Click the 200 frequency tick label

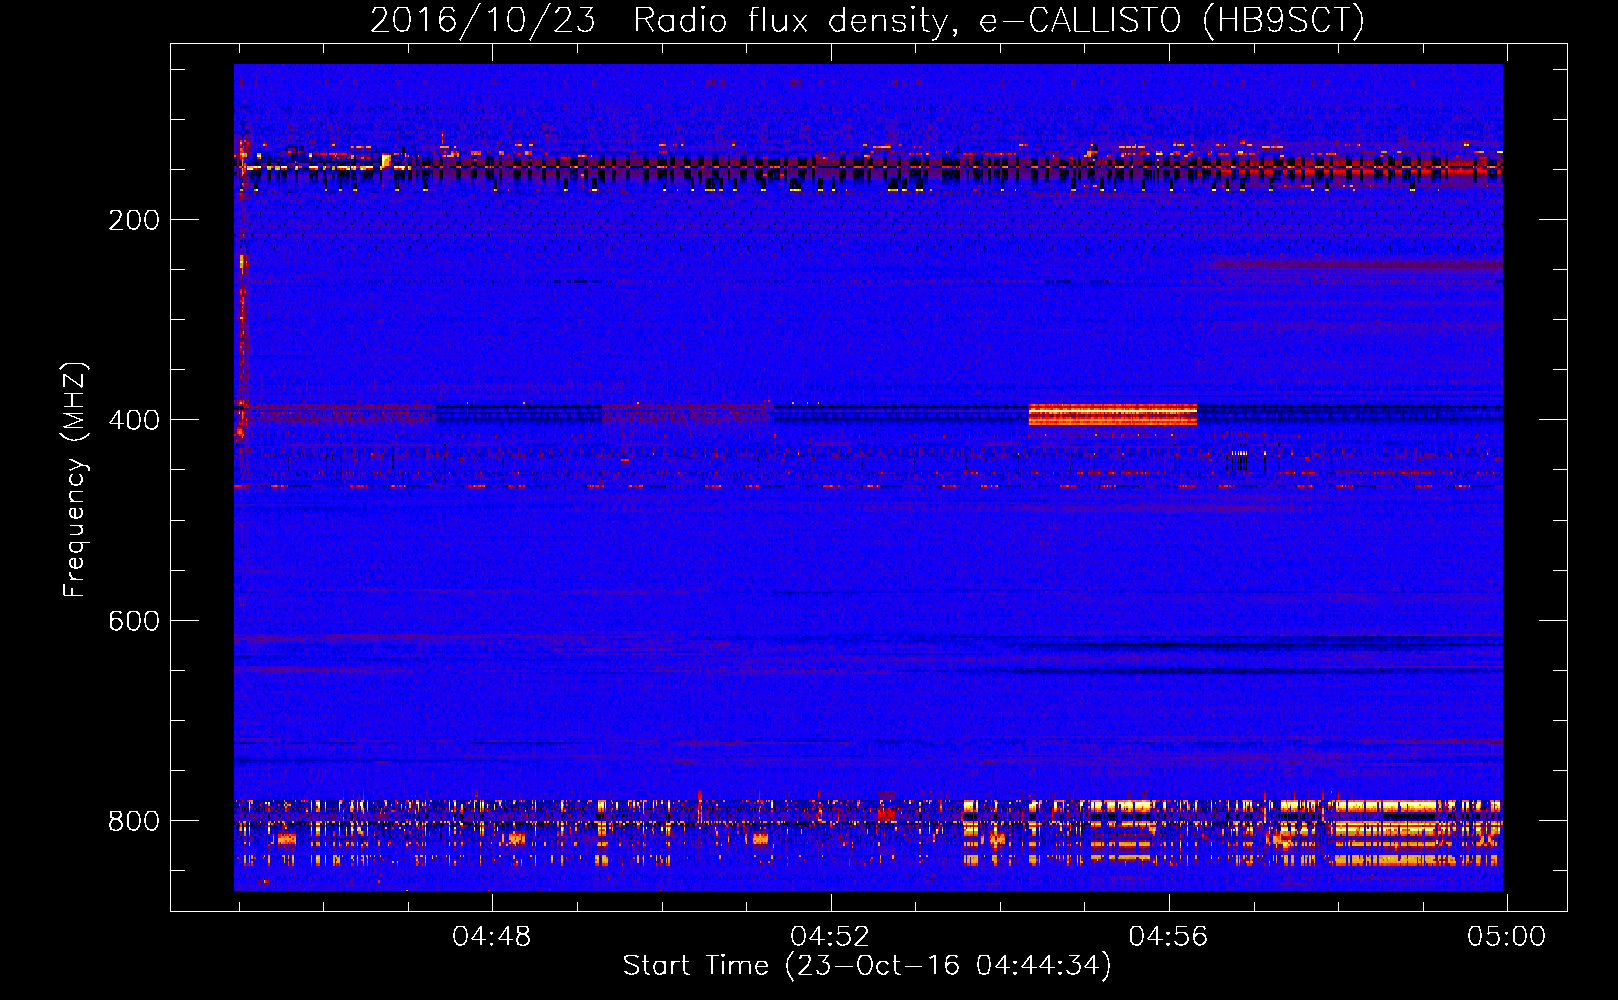point(134,220)
